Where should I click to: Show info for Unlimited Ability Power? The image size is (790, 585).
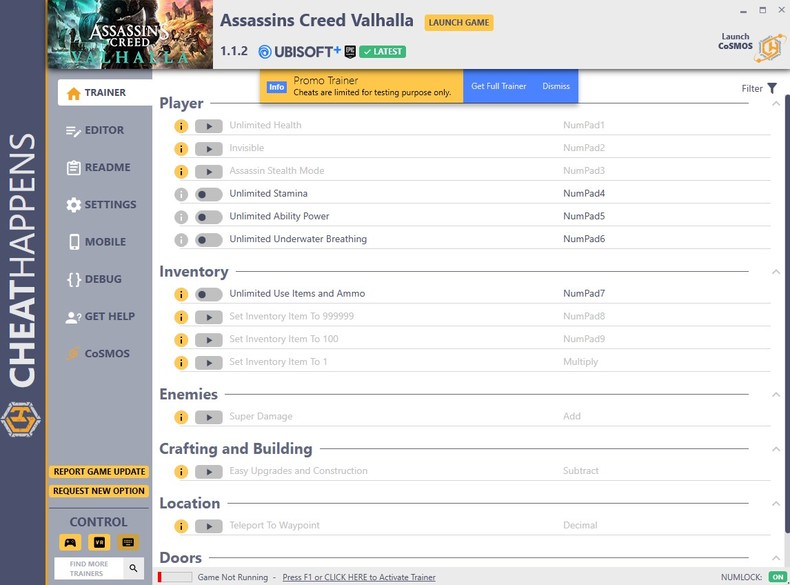(181, 217)
